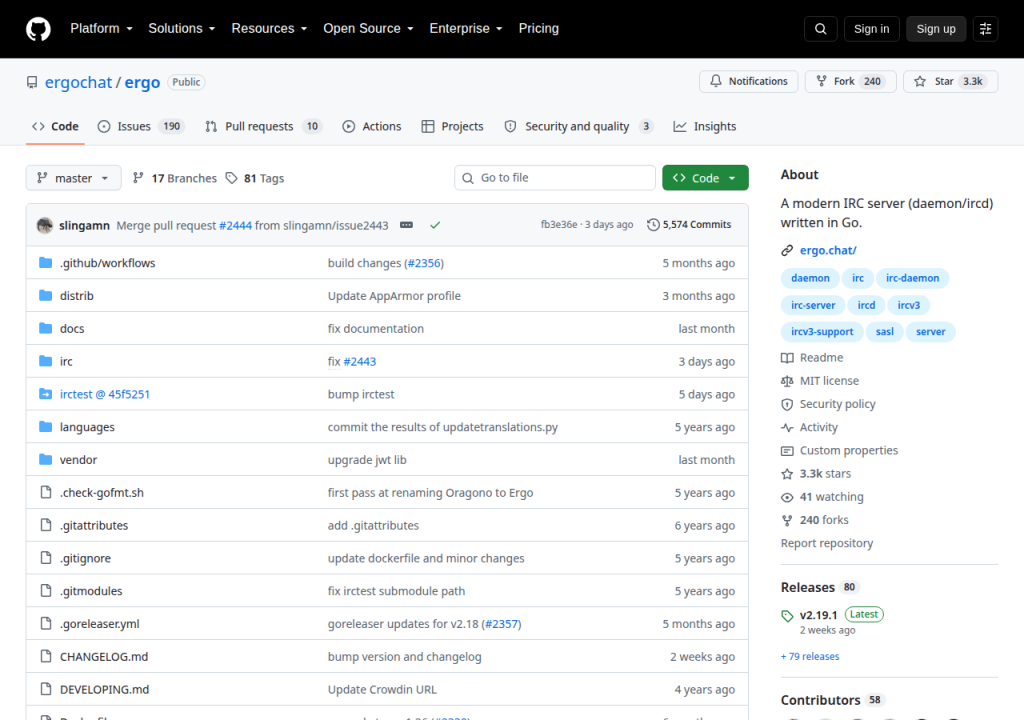Open the 5,574 Commits history
The height and width of the screenshot is (720, 1024).
click(689, 224)
